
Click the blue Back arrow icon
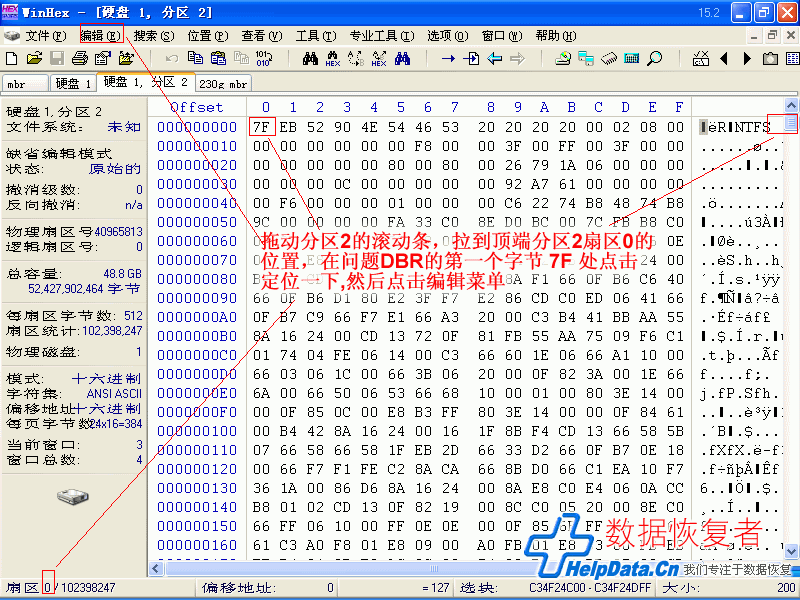click(x=494, y=59)
